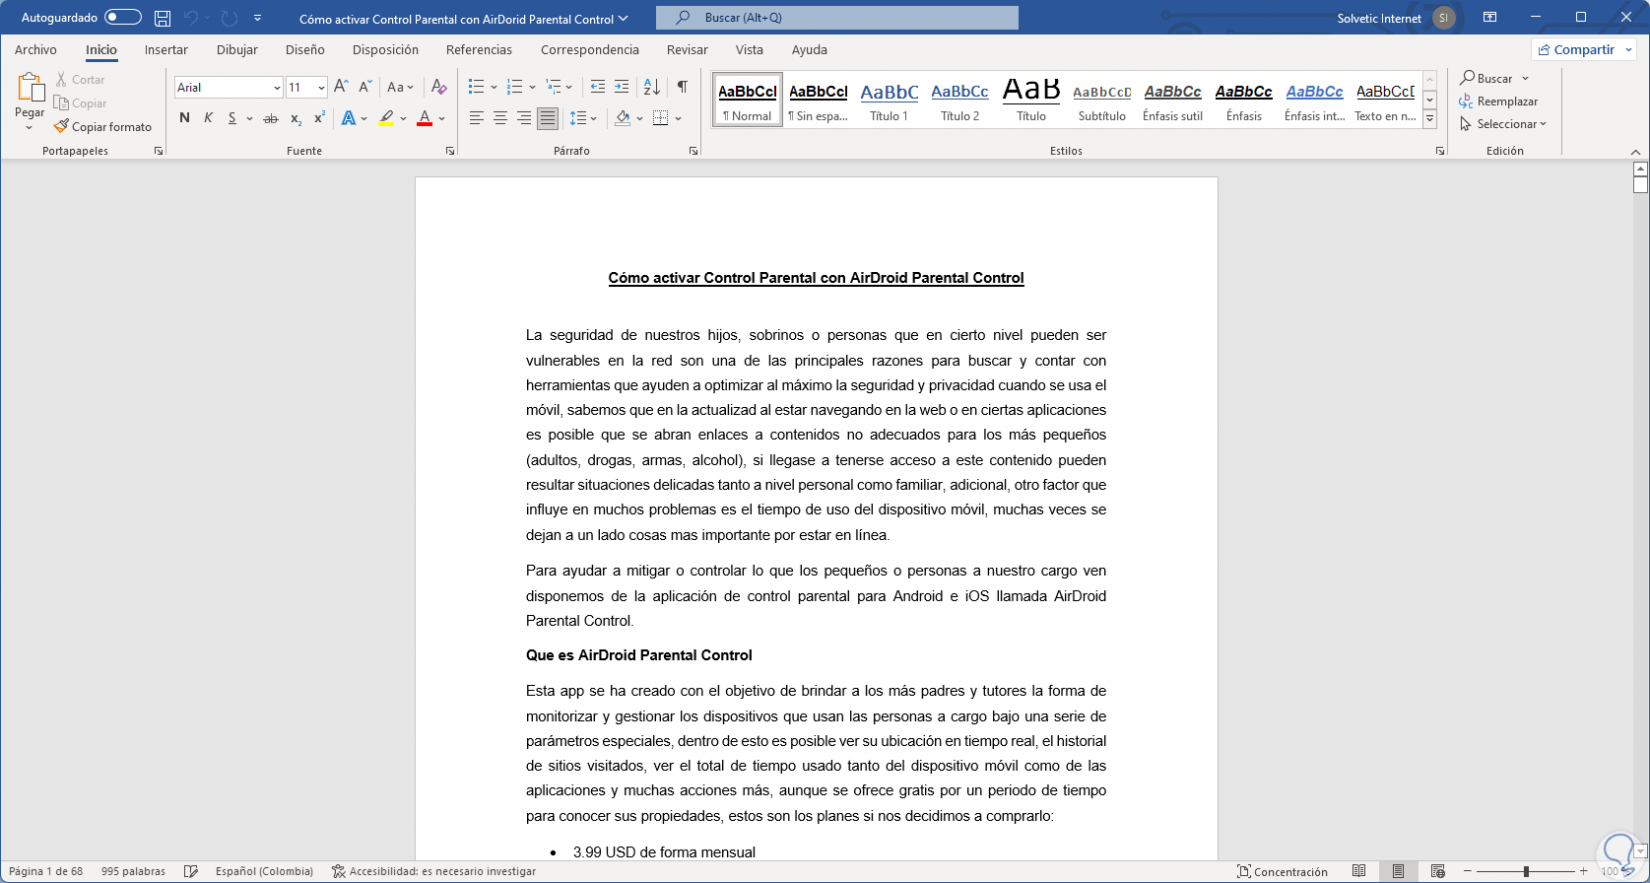Apply the red font color swatch
The image size is (1650, 883).
tap(424, 118)
